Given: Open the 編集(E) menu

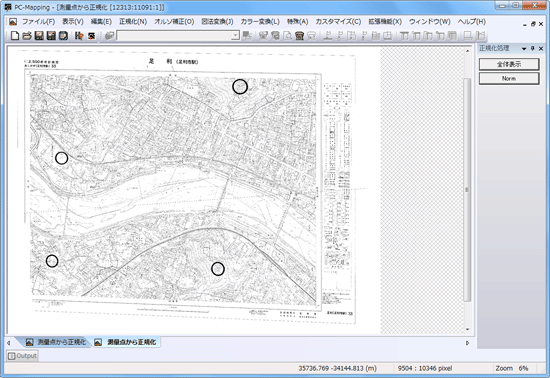Looking at the screenshot, I should point(101,22).
